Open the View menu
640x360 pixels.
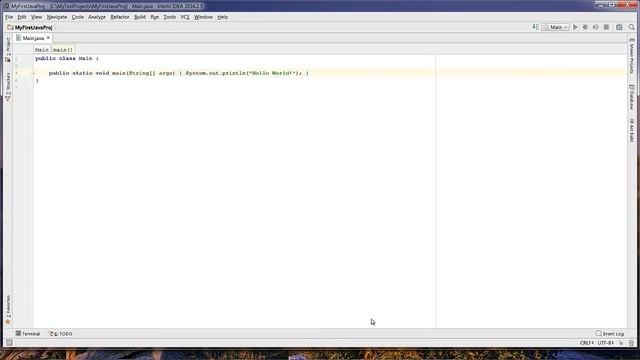tap(36, 17)
